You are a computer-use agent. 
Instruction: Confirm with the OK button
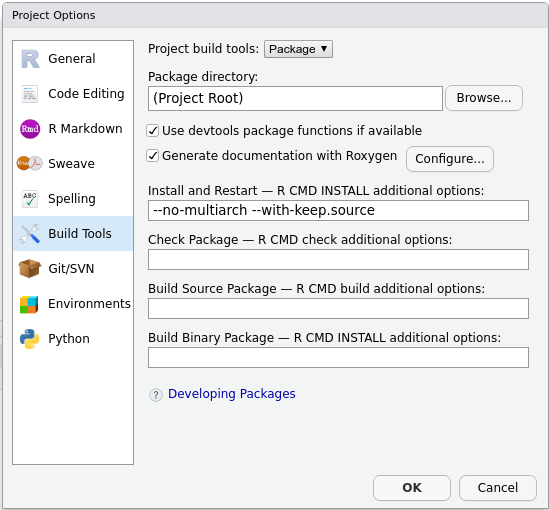[x=412, y=488]
